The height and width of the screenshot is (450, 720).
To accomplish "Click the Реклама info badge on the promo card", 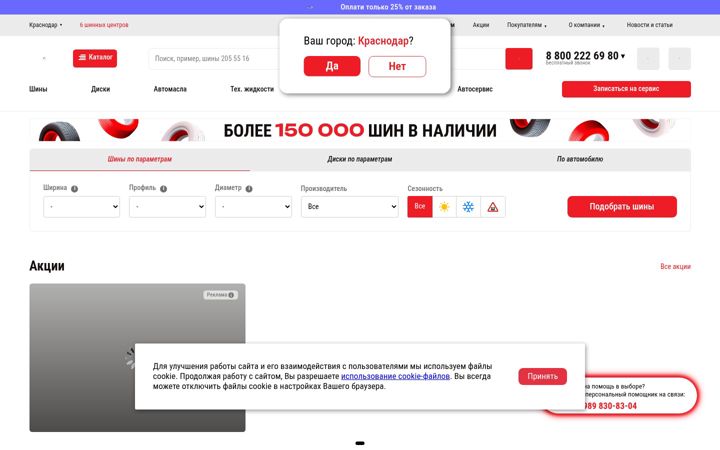I will point(220,295).
